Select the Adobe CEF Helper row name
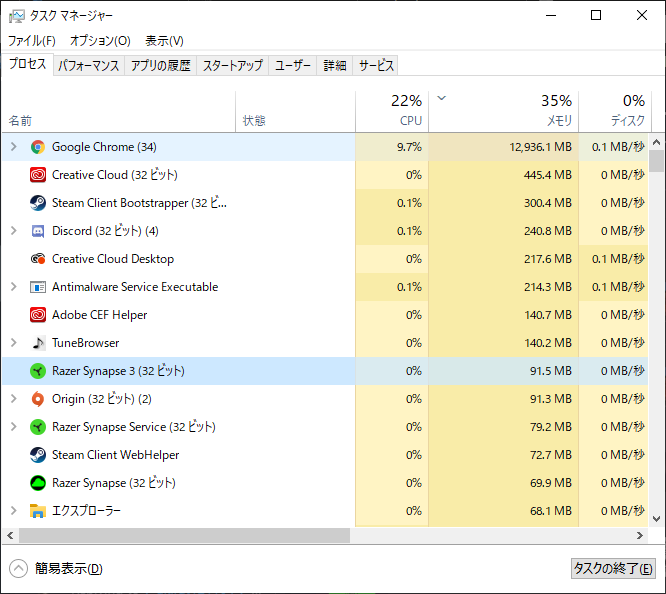666x594 pixels. pyautogui.click(x=99, y=315)
